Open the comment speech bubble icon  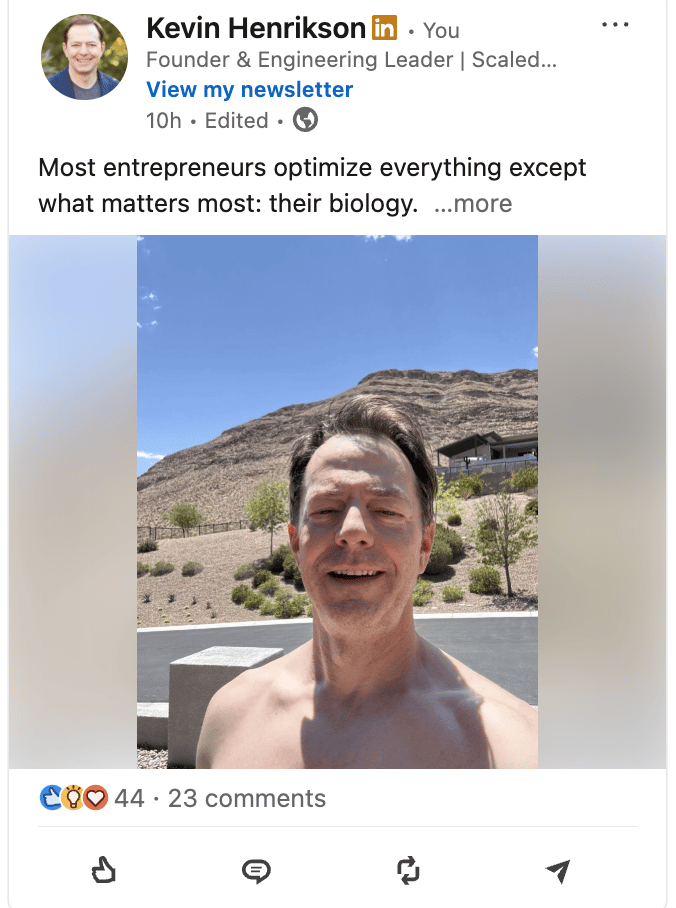(256, 870)
